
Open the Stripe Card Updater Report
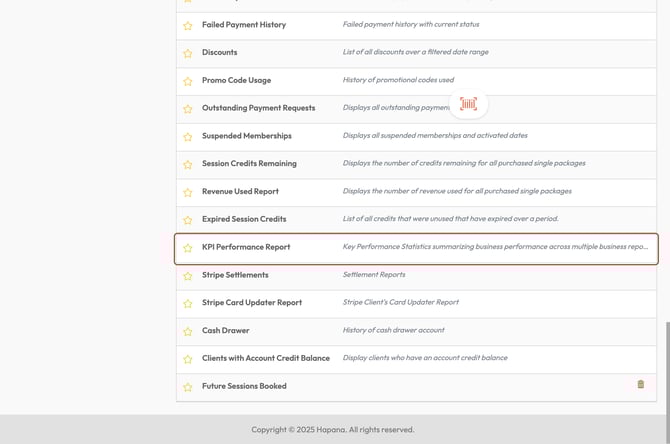point(251,303)
